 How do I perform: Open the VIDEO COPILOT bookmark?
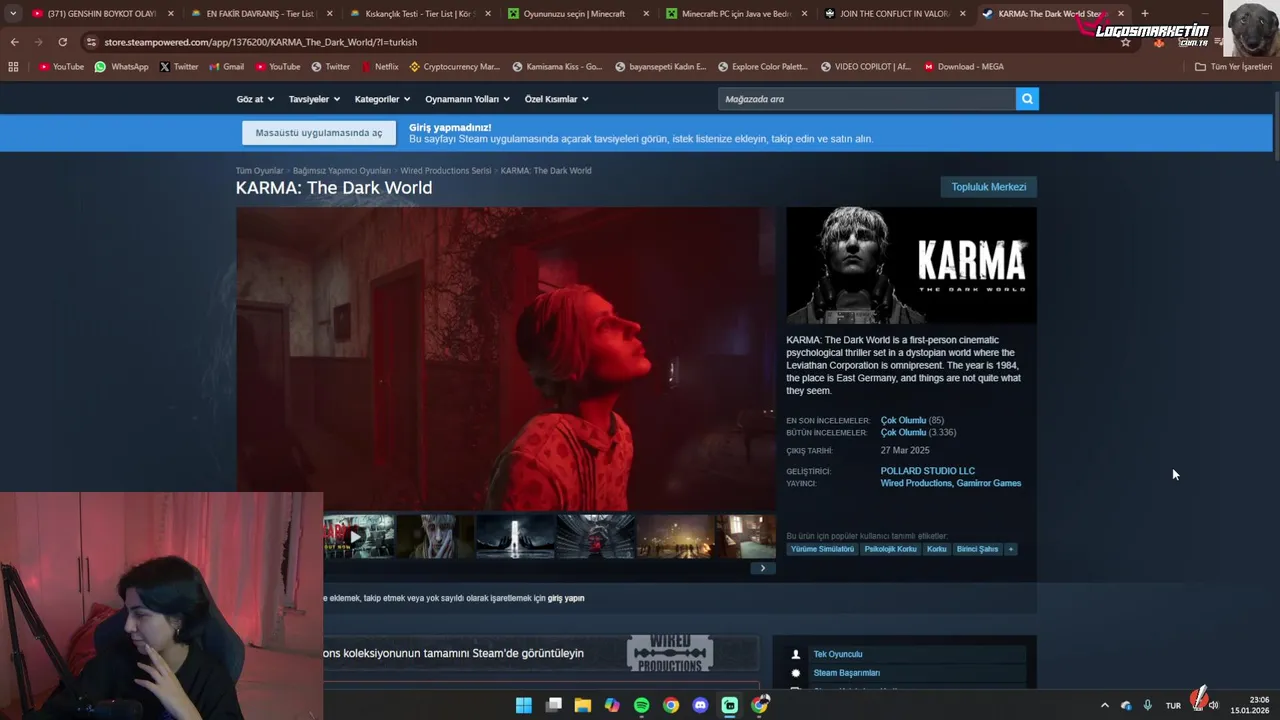(x=865, y=67)
